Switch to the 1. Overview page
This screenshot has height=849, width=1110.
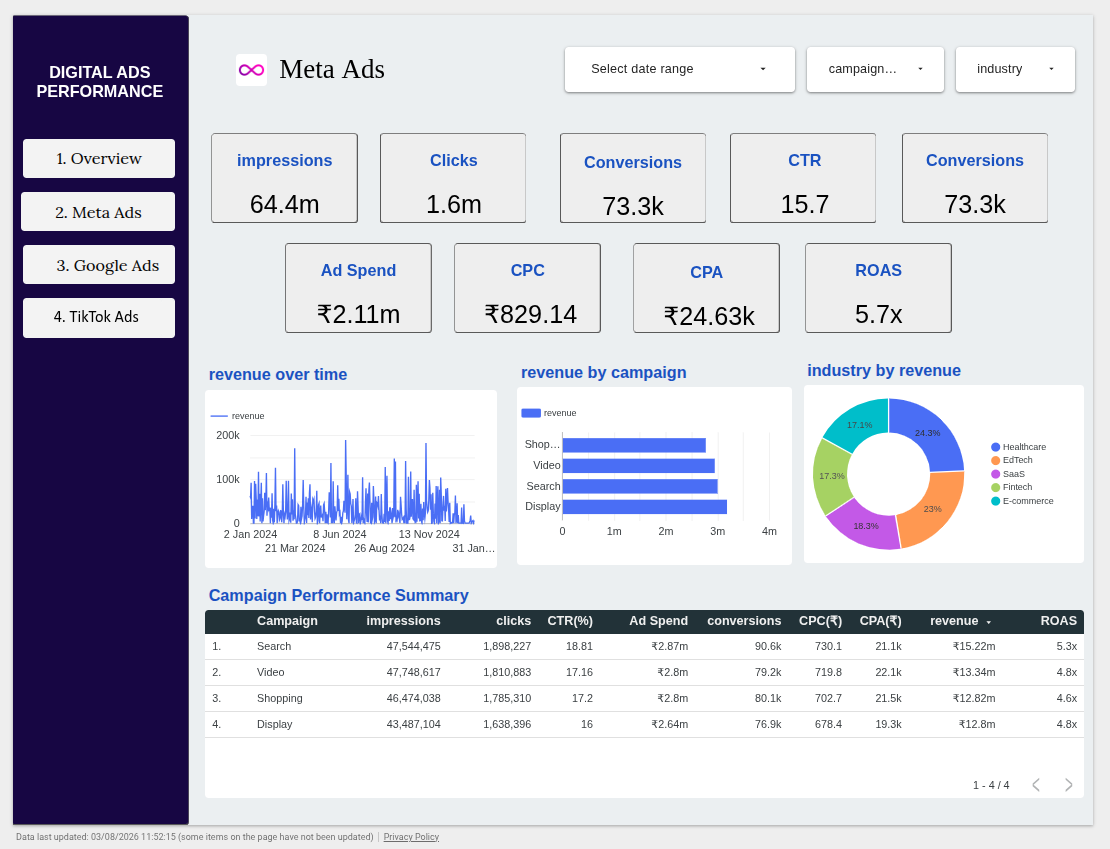point(99,159)
